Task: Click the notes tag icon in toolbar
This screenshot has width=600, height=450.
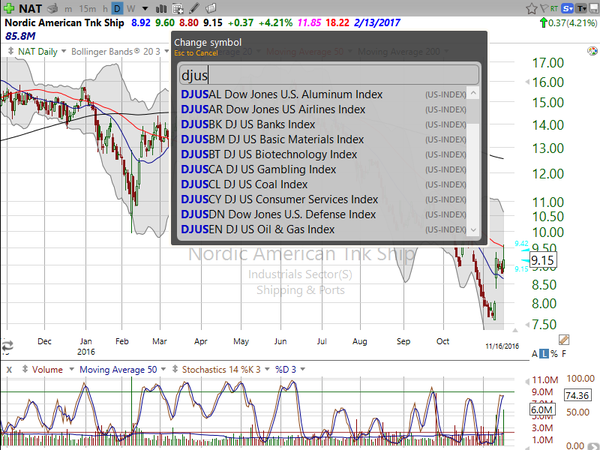Action: coord(210,8)
